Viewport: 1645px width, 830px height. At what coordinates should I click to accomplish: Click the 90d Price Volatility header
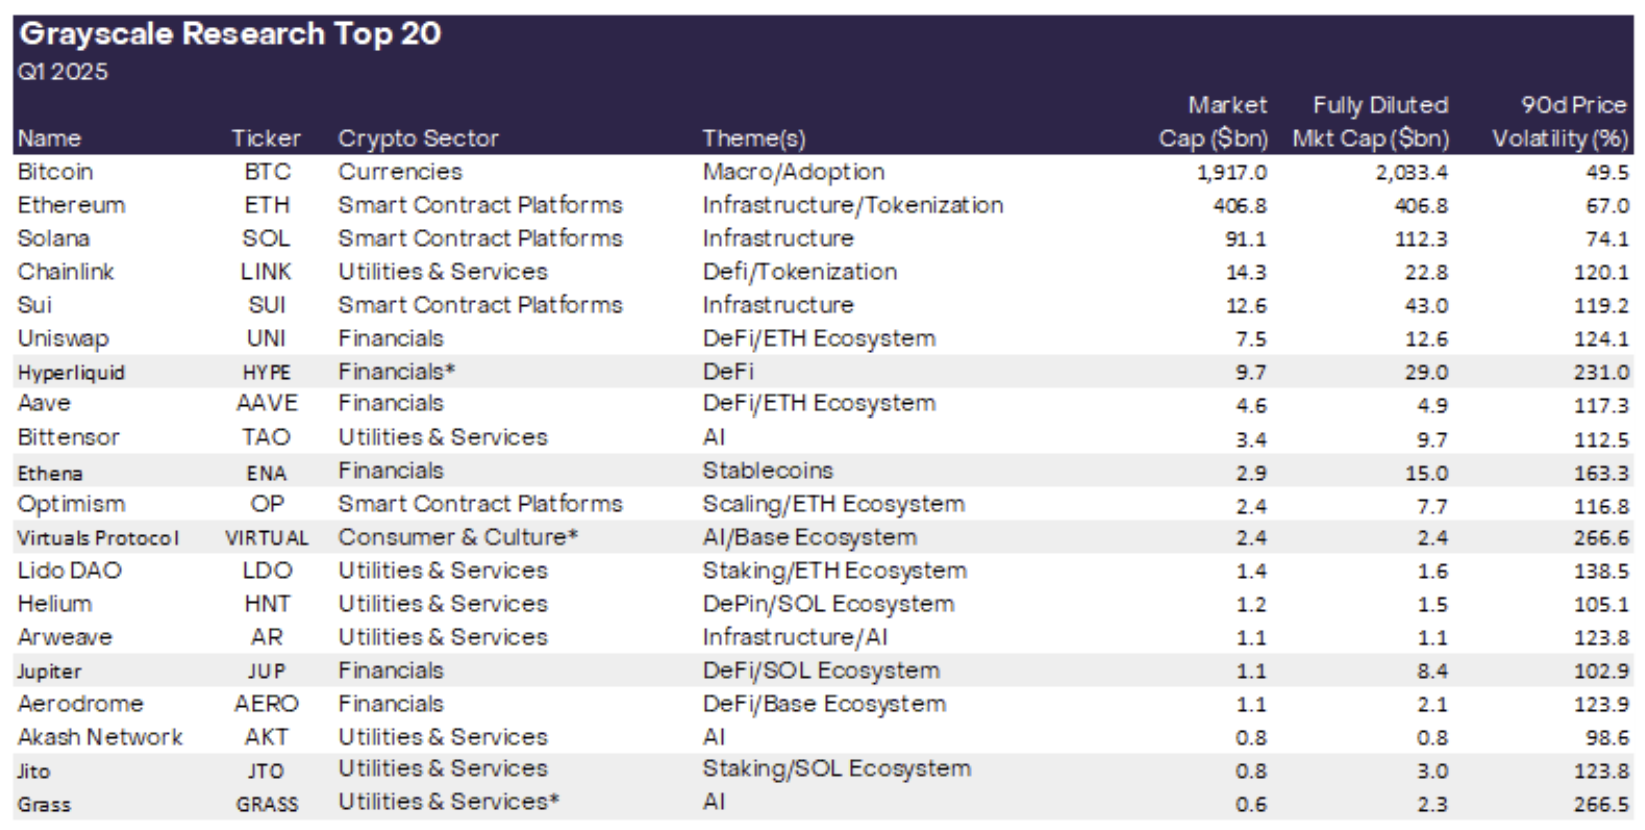pyautogui.click(x=1560, y=122)
